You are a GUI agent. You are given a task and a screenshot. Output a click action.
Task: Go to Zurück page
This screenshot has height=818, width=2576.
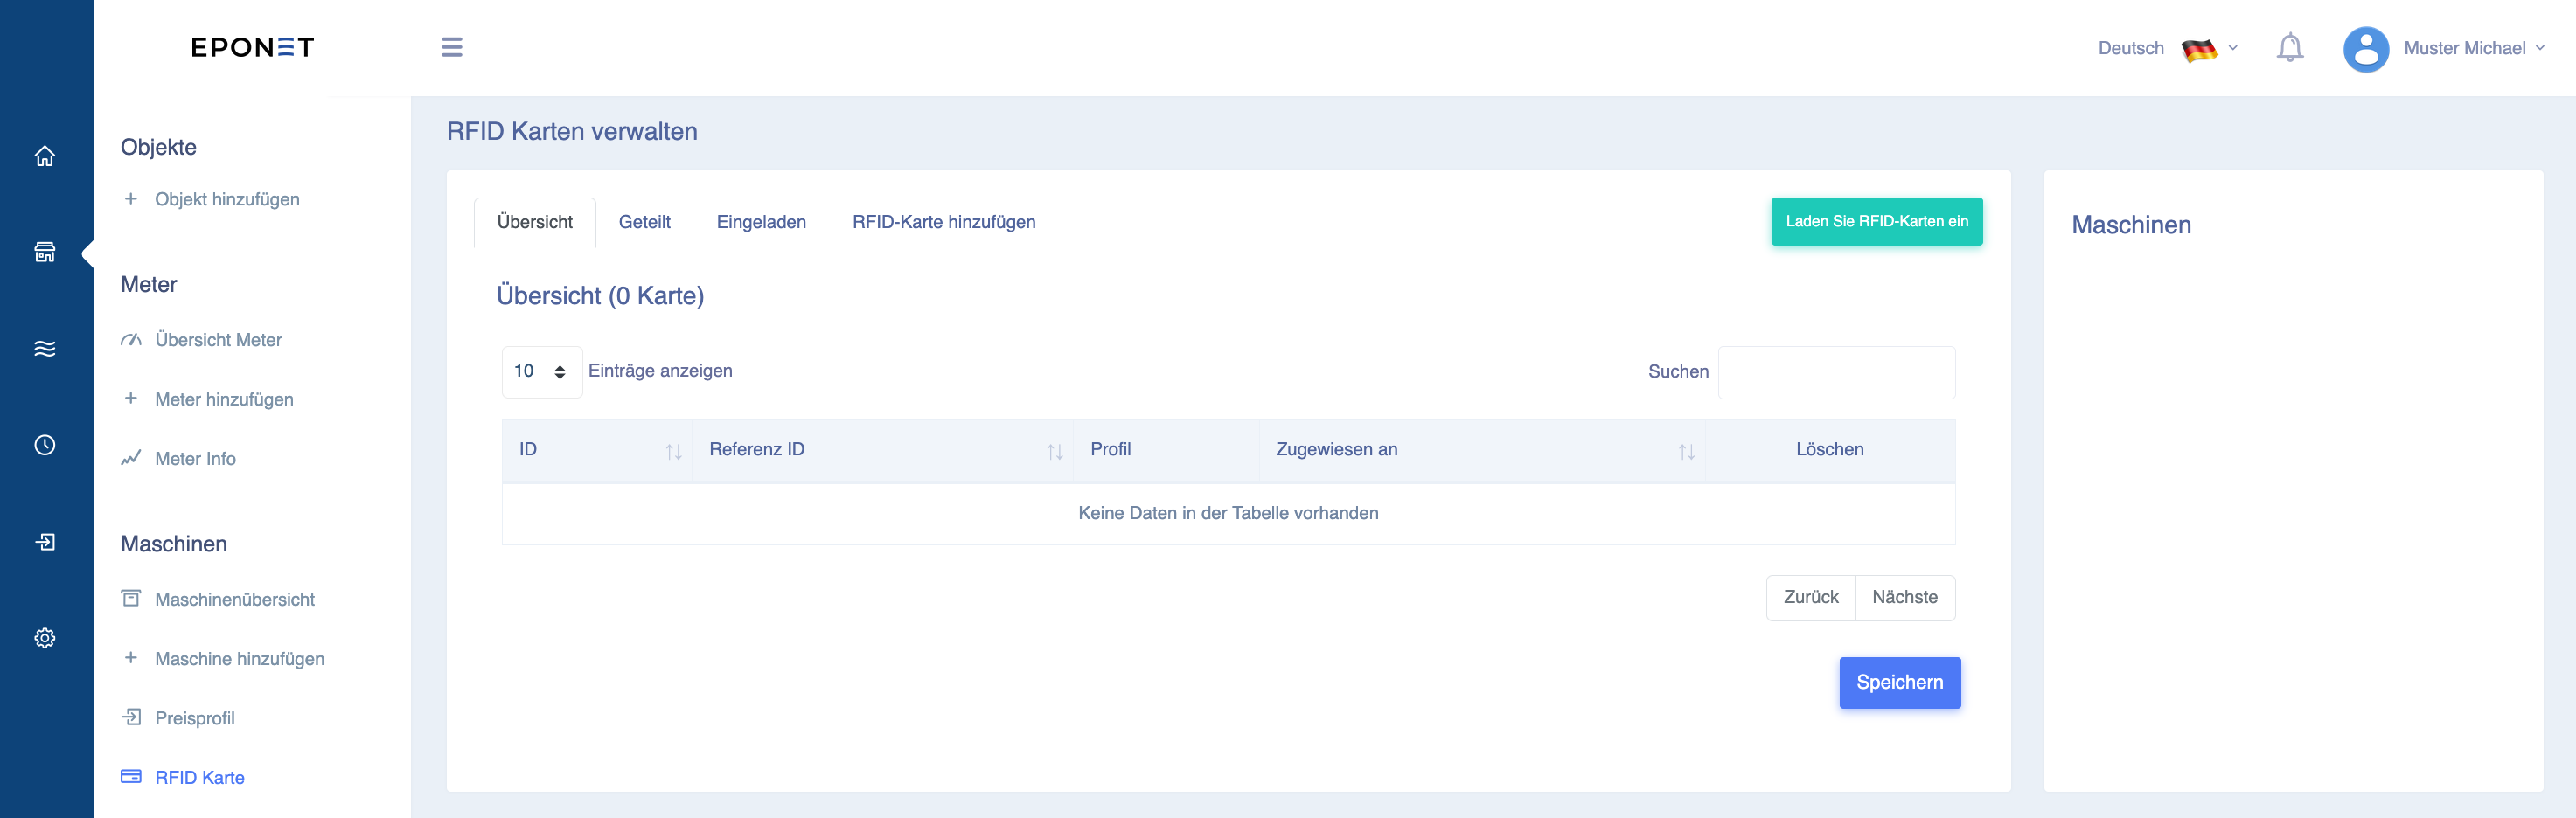[1810, 597]
